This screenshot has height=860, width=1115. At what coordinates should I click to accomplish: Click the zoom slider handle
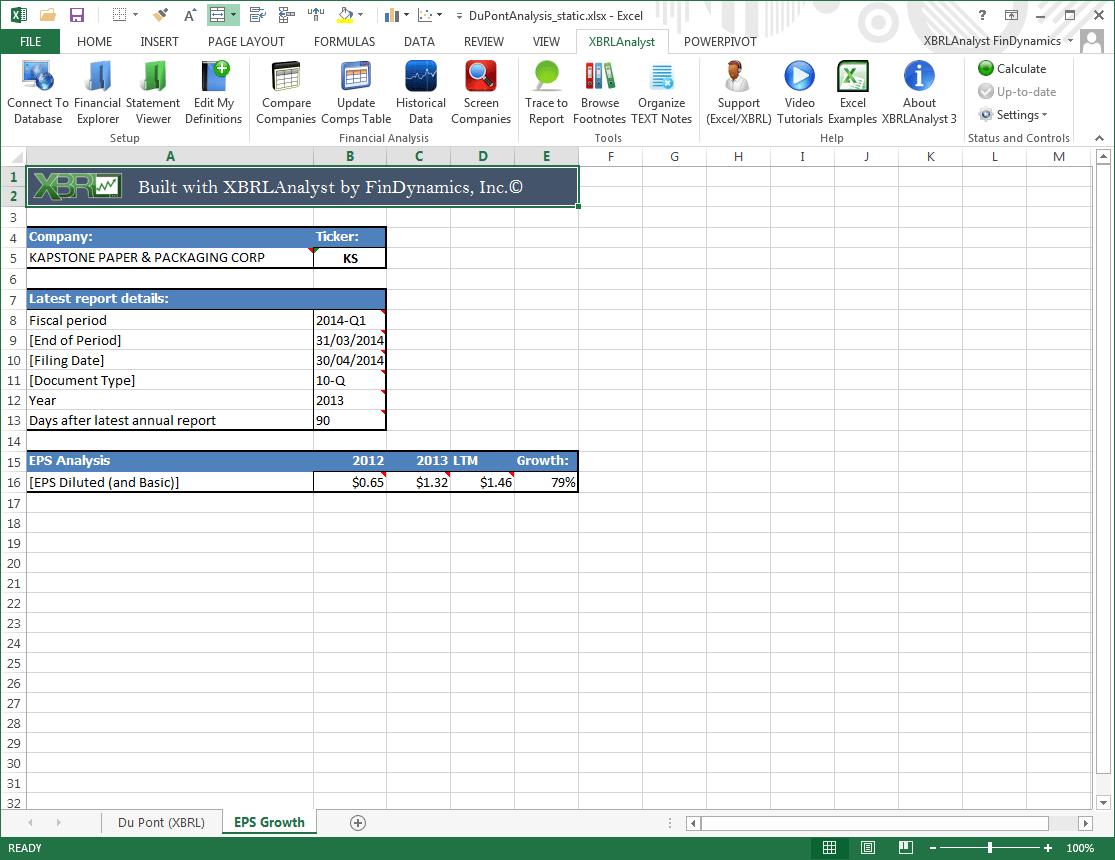click(990, 847)
